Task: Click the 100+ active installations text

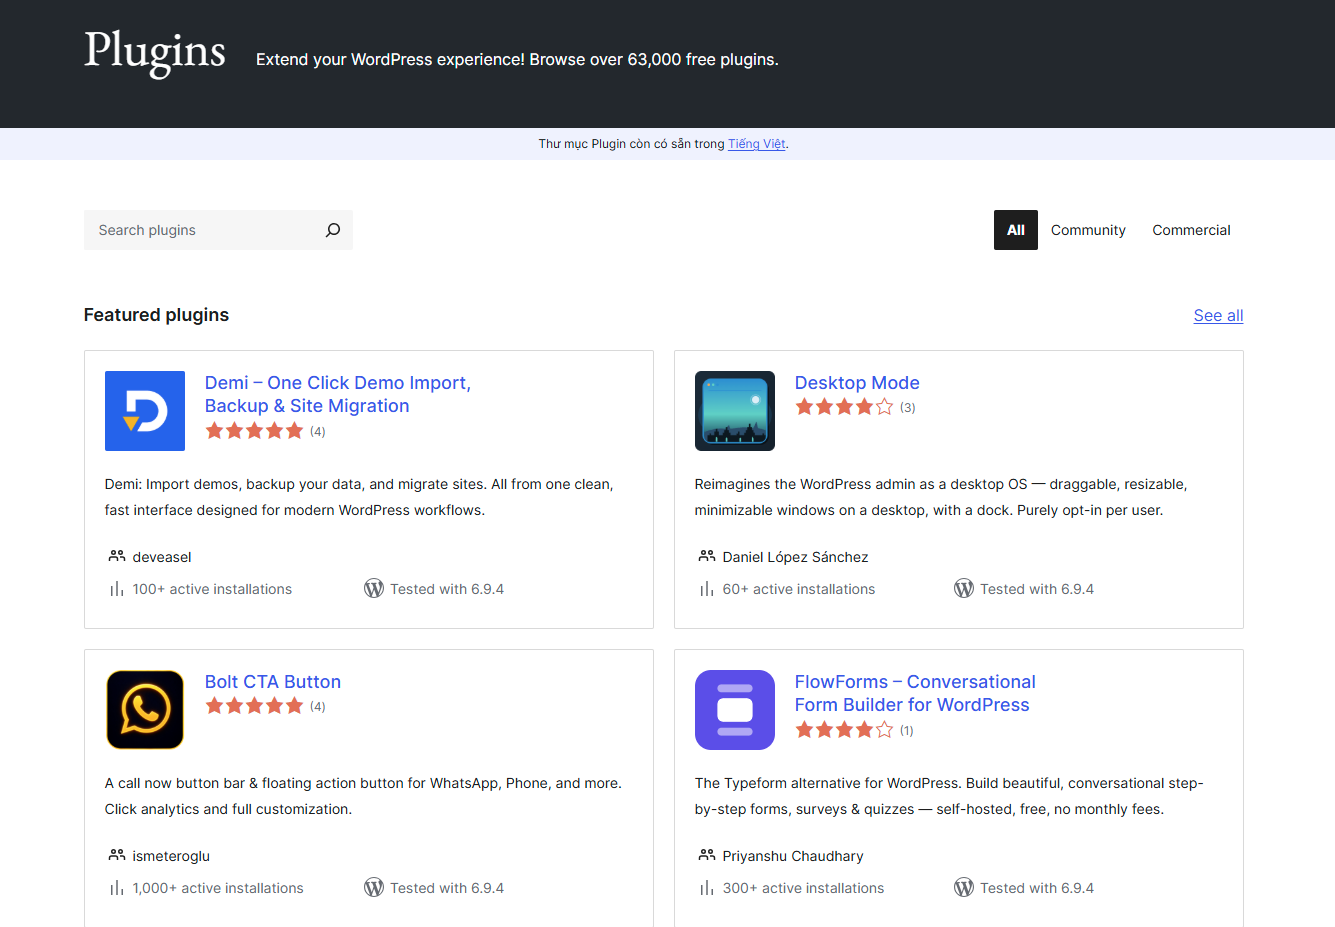Action: (x=212, y=589)
